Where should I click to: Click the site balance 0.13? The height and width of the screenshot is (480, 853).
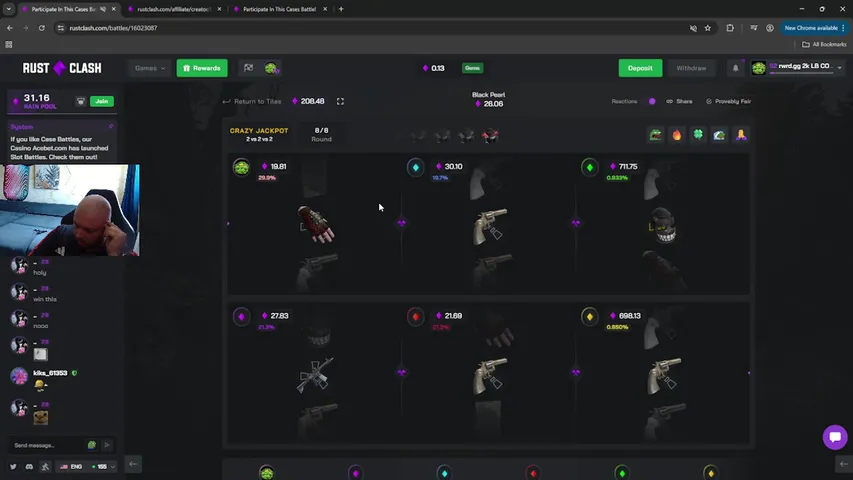pyautogui.click(x=434, y=68)
